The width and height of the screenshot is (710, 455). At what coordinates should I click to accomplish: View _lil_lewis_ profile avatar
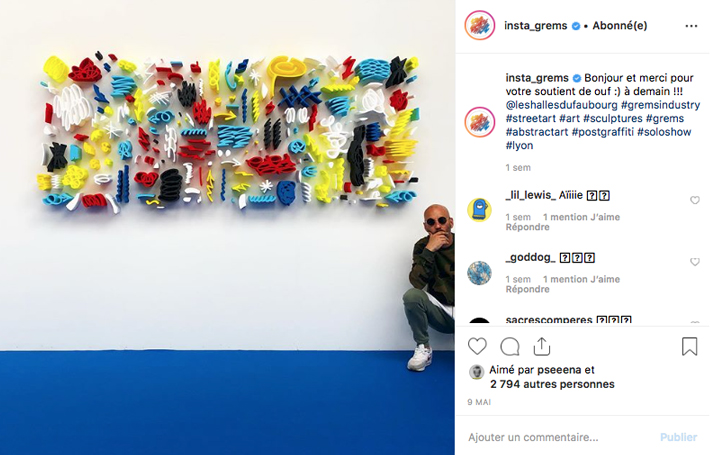click(x=480, y=210)
